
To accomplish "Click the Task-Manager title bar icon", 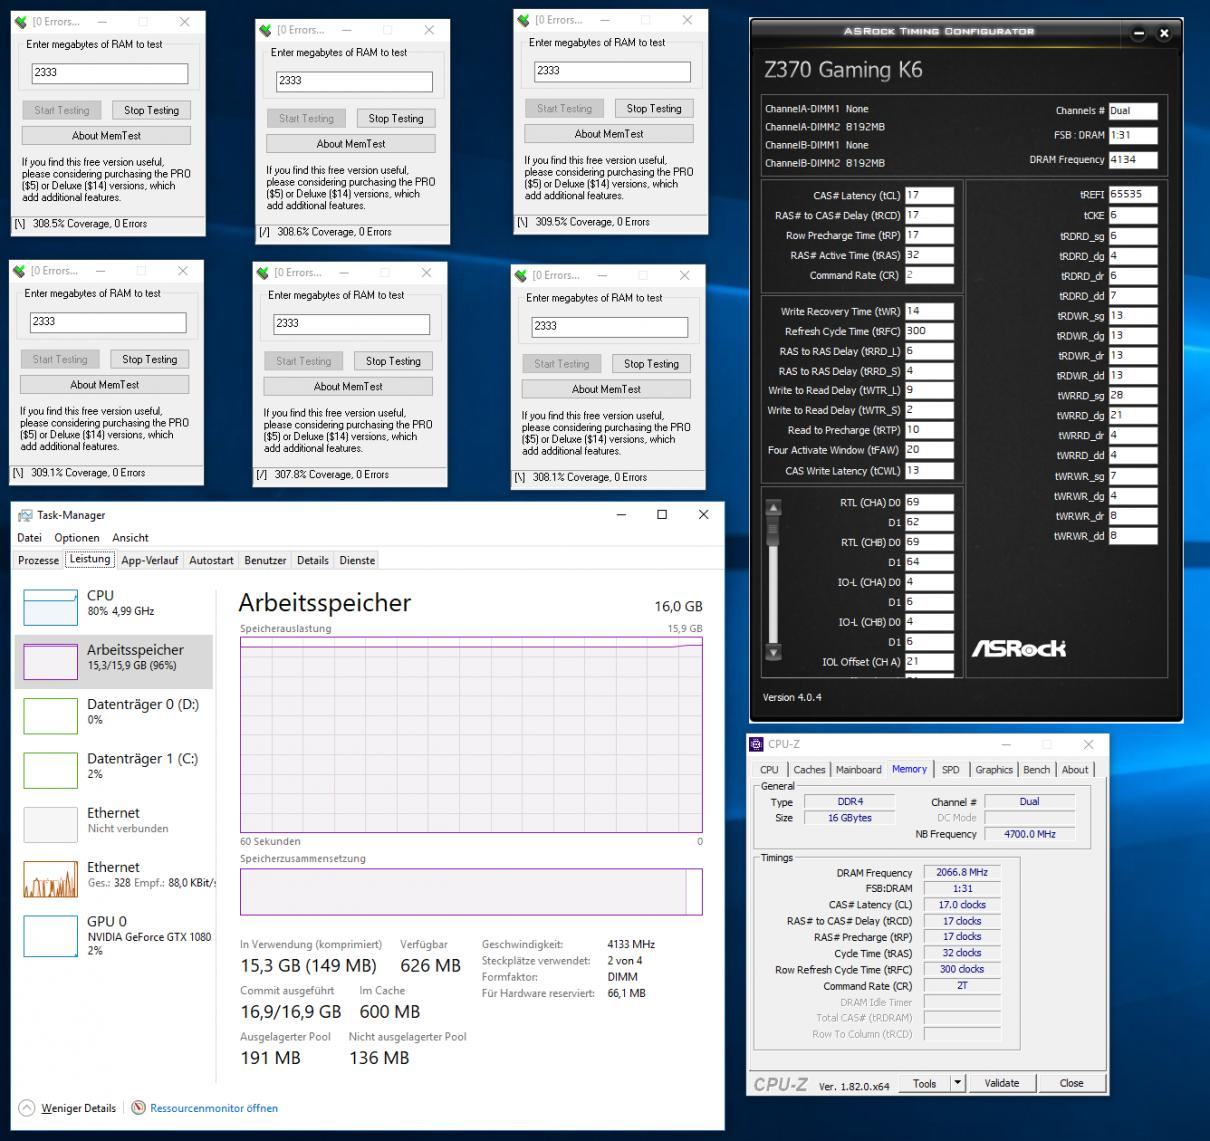I will tap(25, 515).
